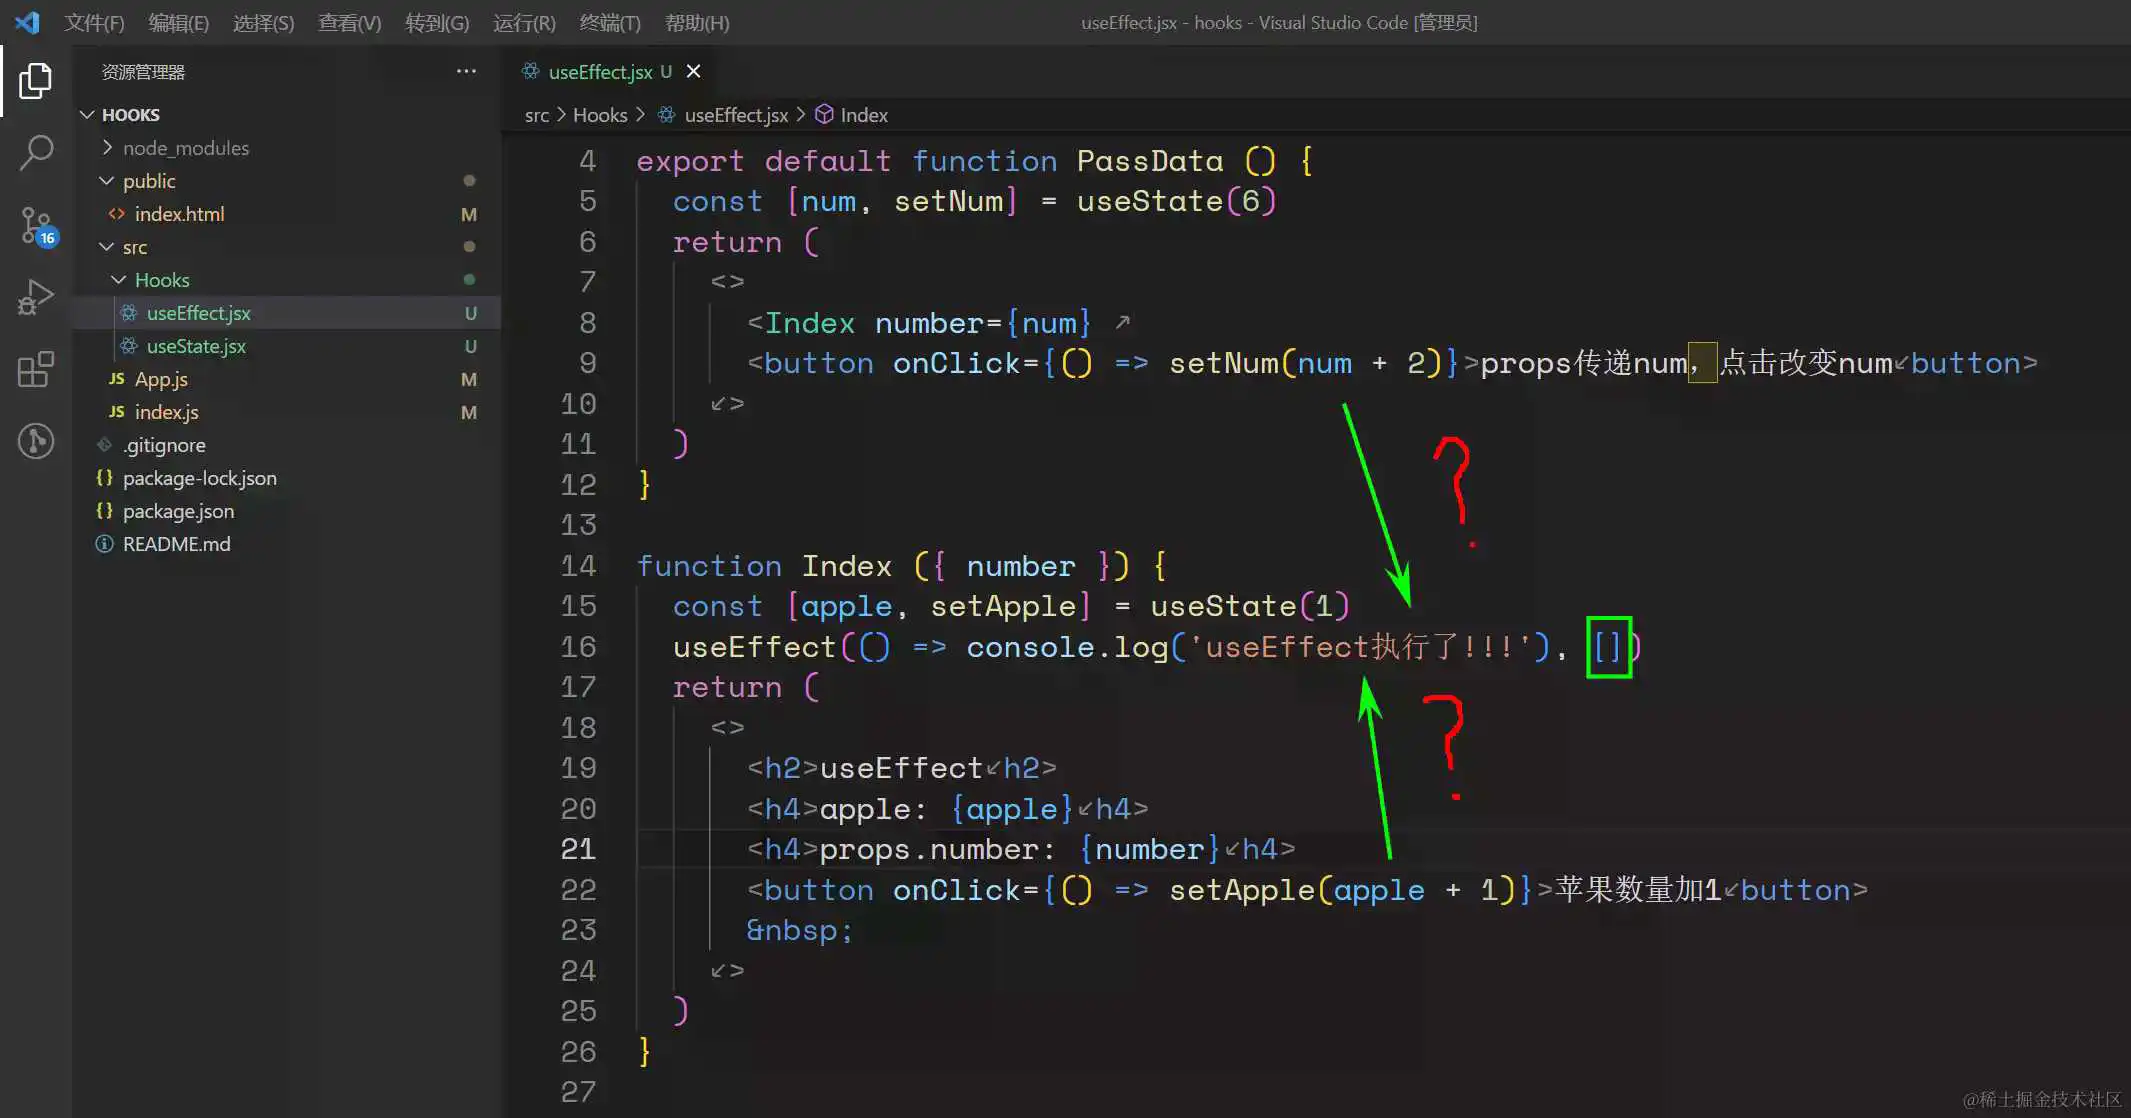This screenshot has height=1118, width=2131.
Task: Expand the node_modules folder
Action: click(x=107, y=148)
